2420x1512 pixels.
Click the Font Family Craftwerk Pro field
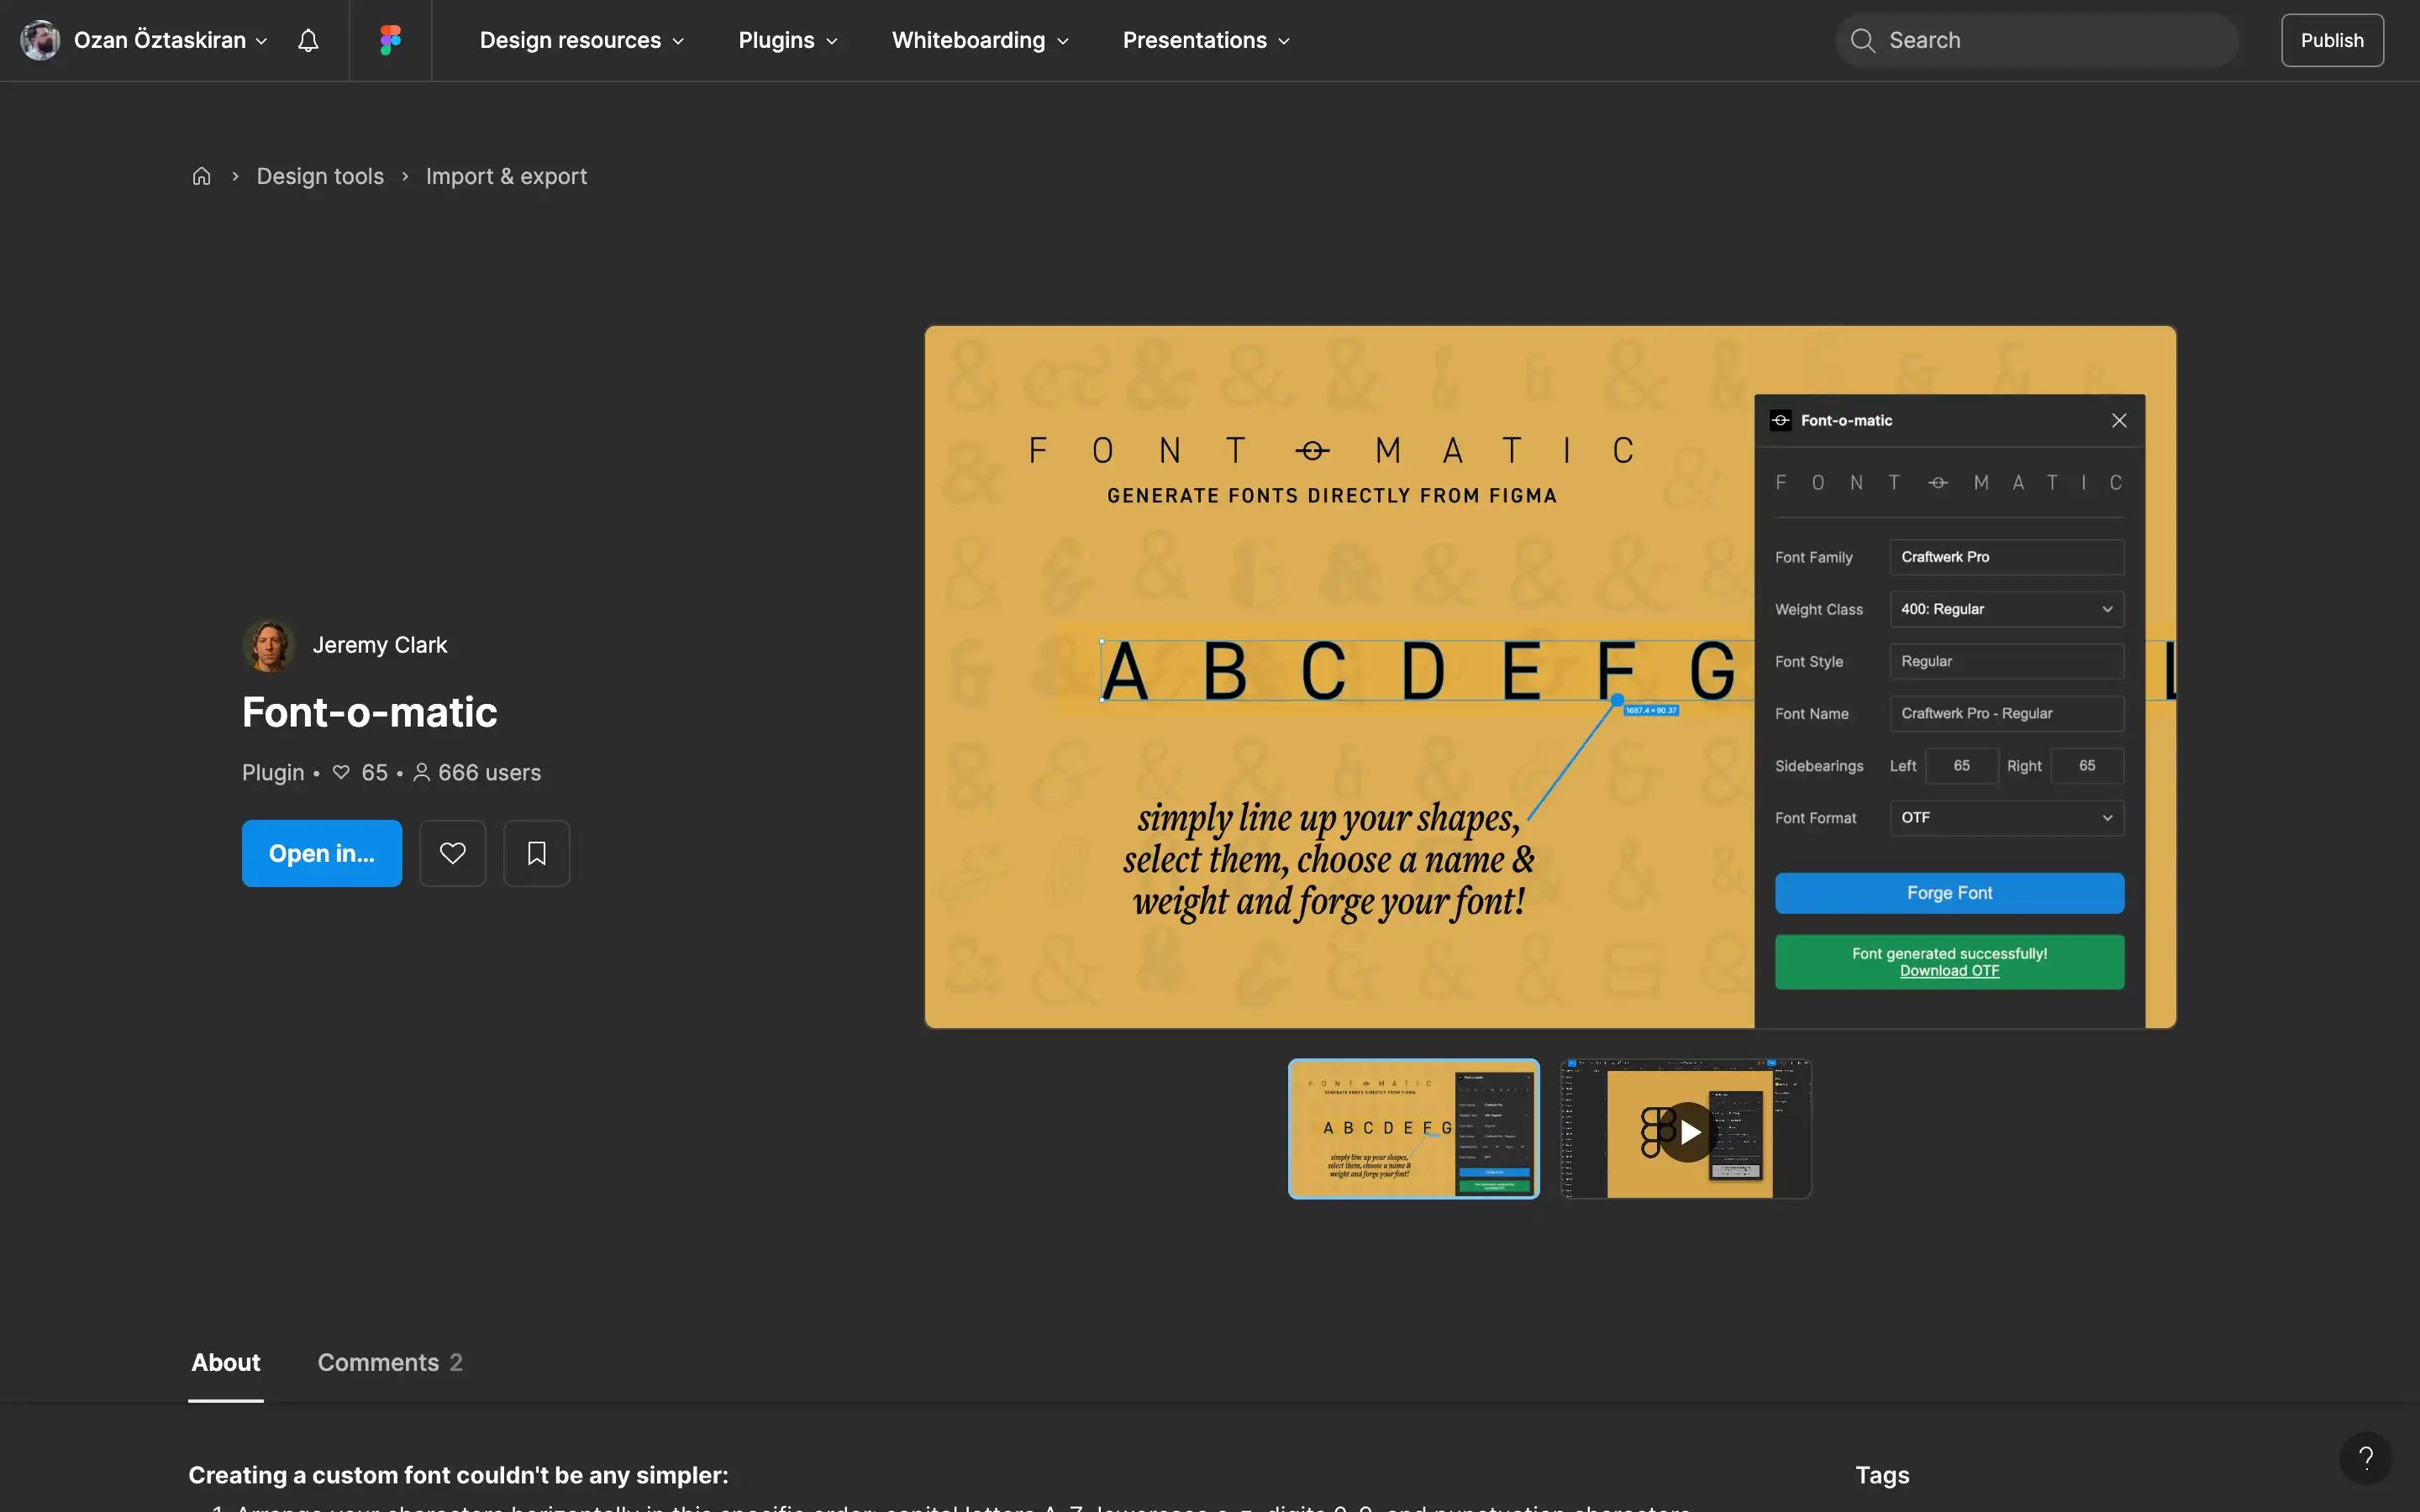(2006, 557)
